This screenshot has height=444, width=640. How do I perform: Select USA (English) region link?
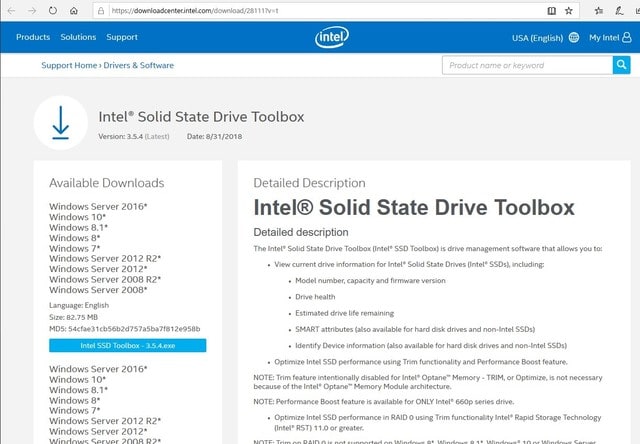click(537, 38)
